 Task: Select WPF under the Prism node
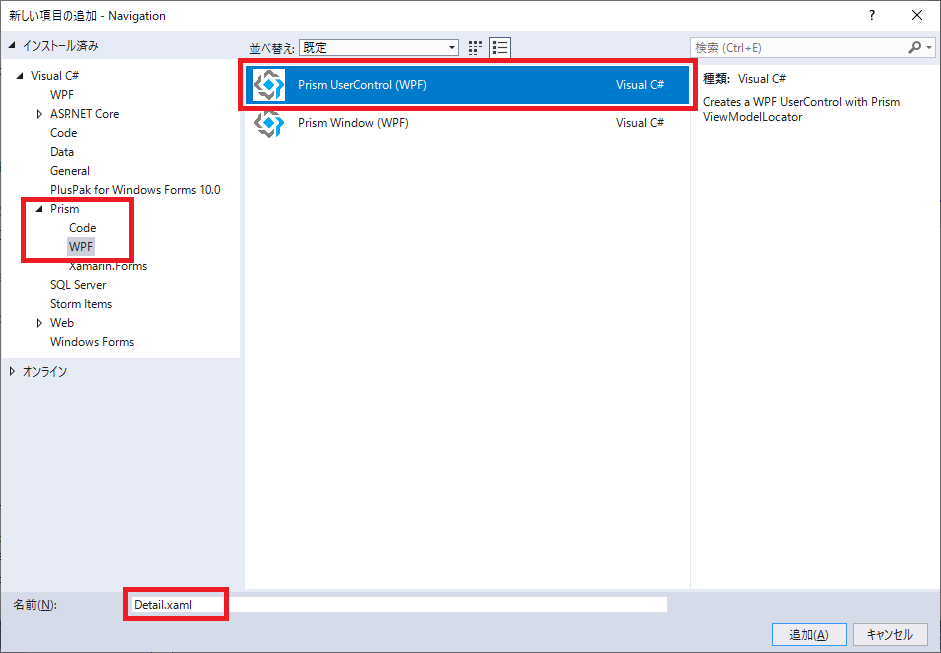81,247
